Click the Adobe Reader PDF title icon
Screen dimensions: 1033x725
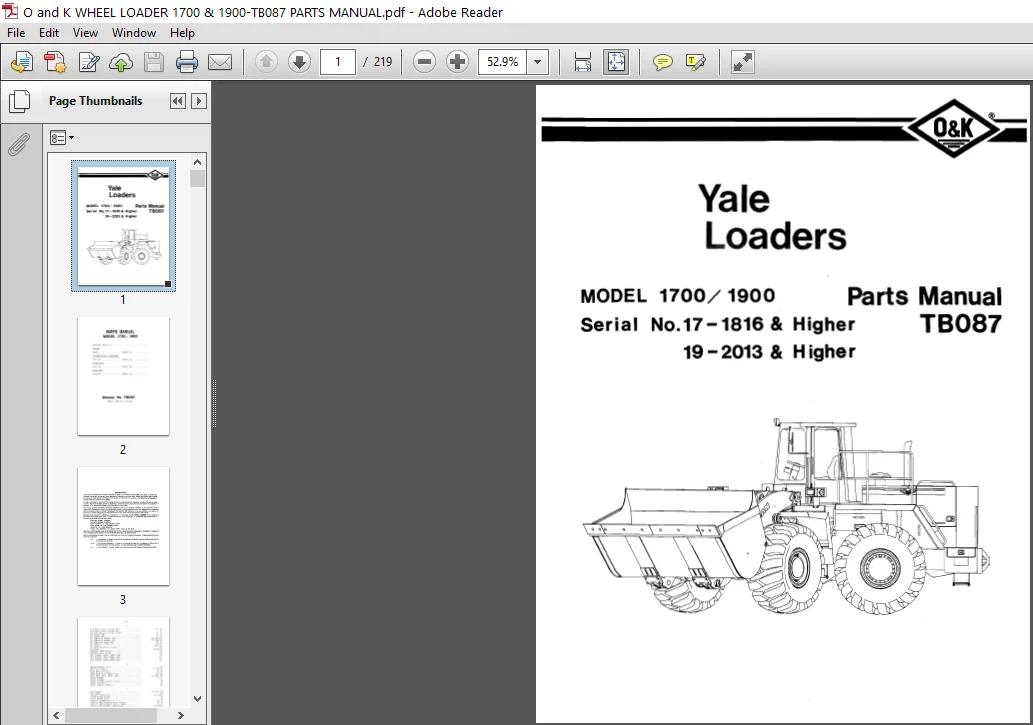(x=10, y=11)
